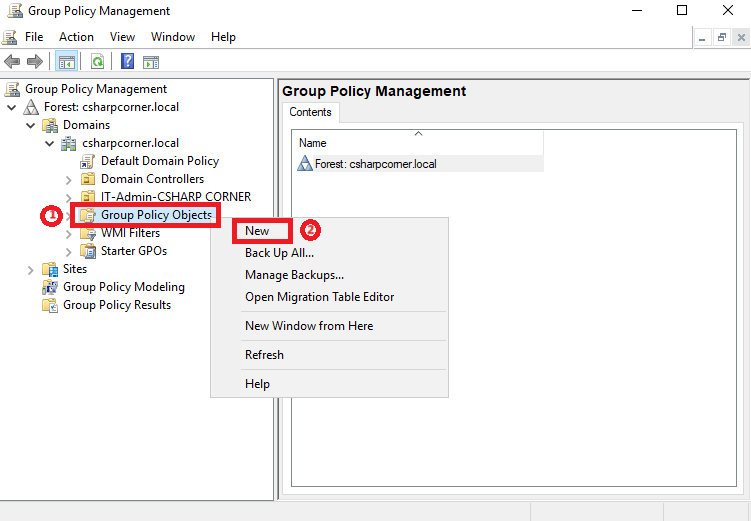Click the WMI Filters folder icon

pos(88,234)
